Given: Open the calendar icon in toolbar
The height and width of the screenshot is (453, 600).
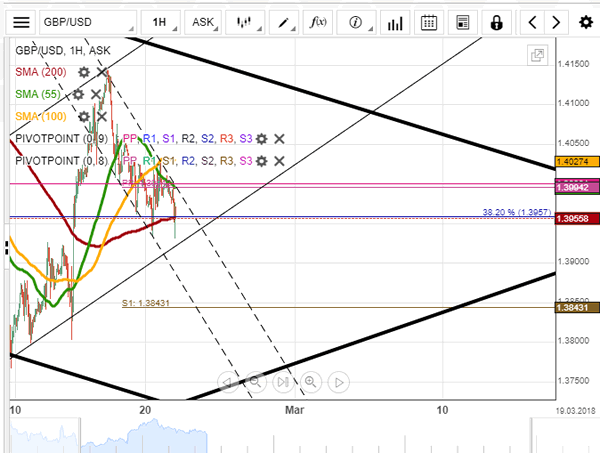Looking at the screenshot, I should click(429, 23).
